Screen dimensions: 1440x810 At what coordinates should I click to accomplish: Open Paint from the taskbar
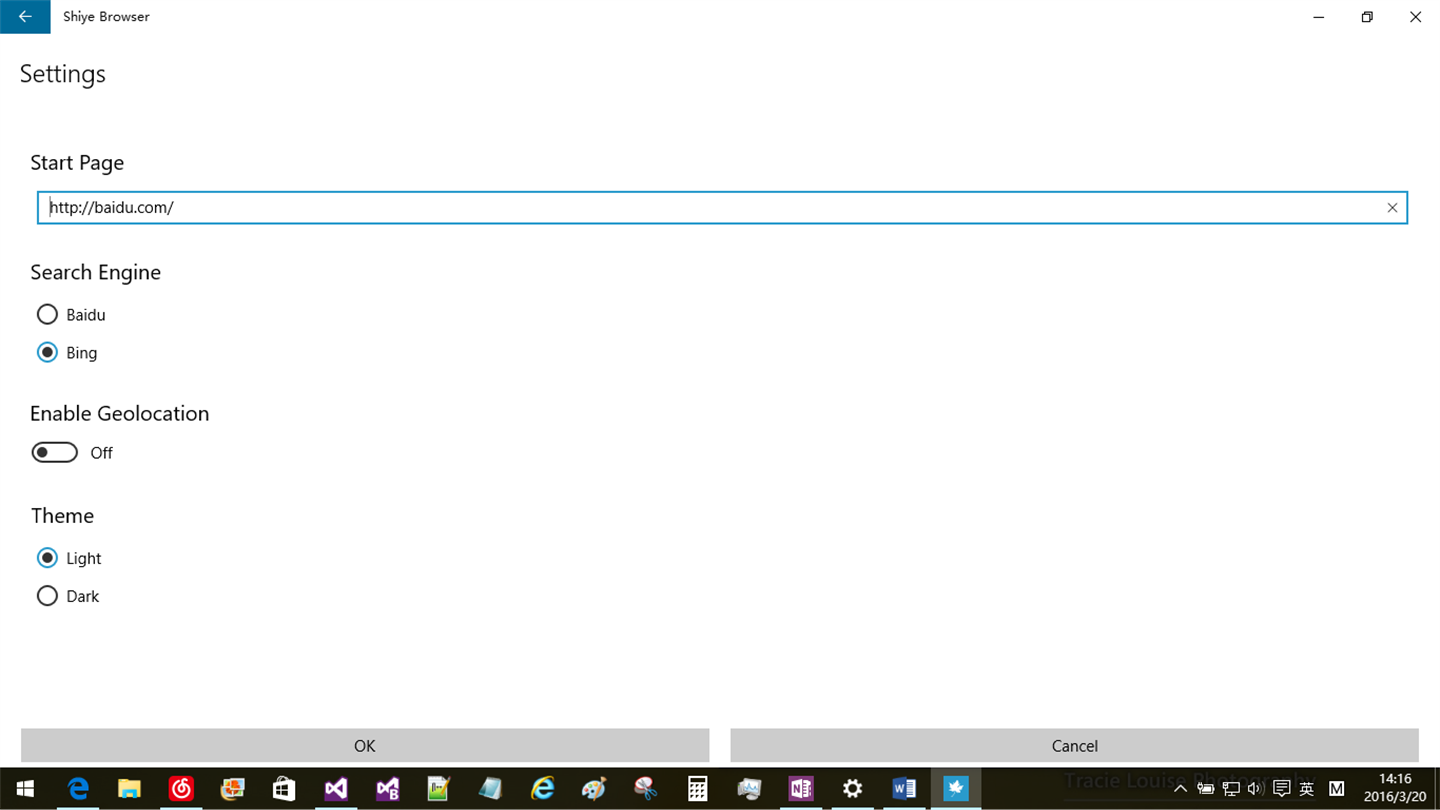tap(594, 789)
